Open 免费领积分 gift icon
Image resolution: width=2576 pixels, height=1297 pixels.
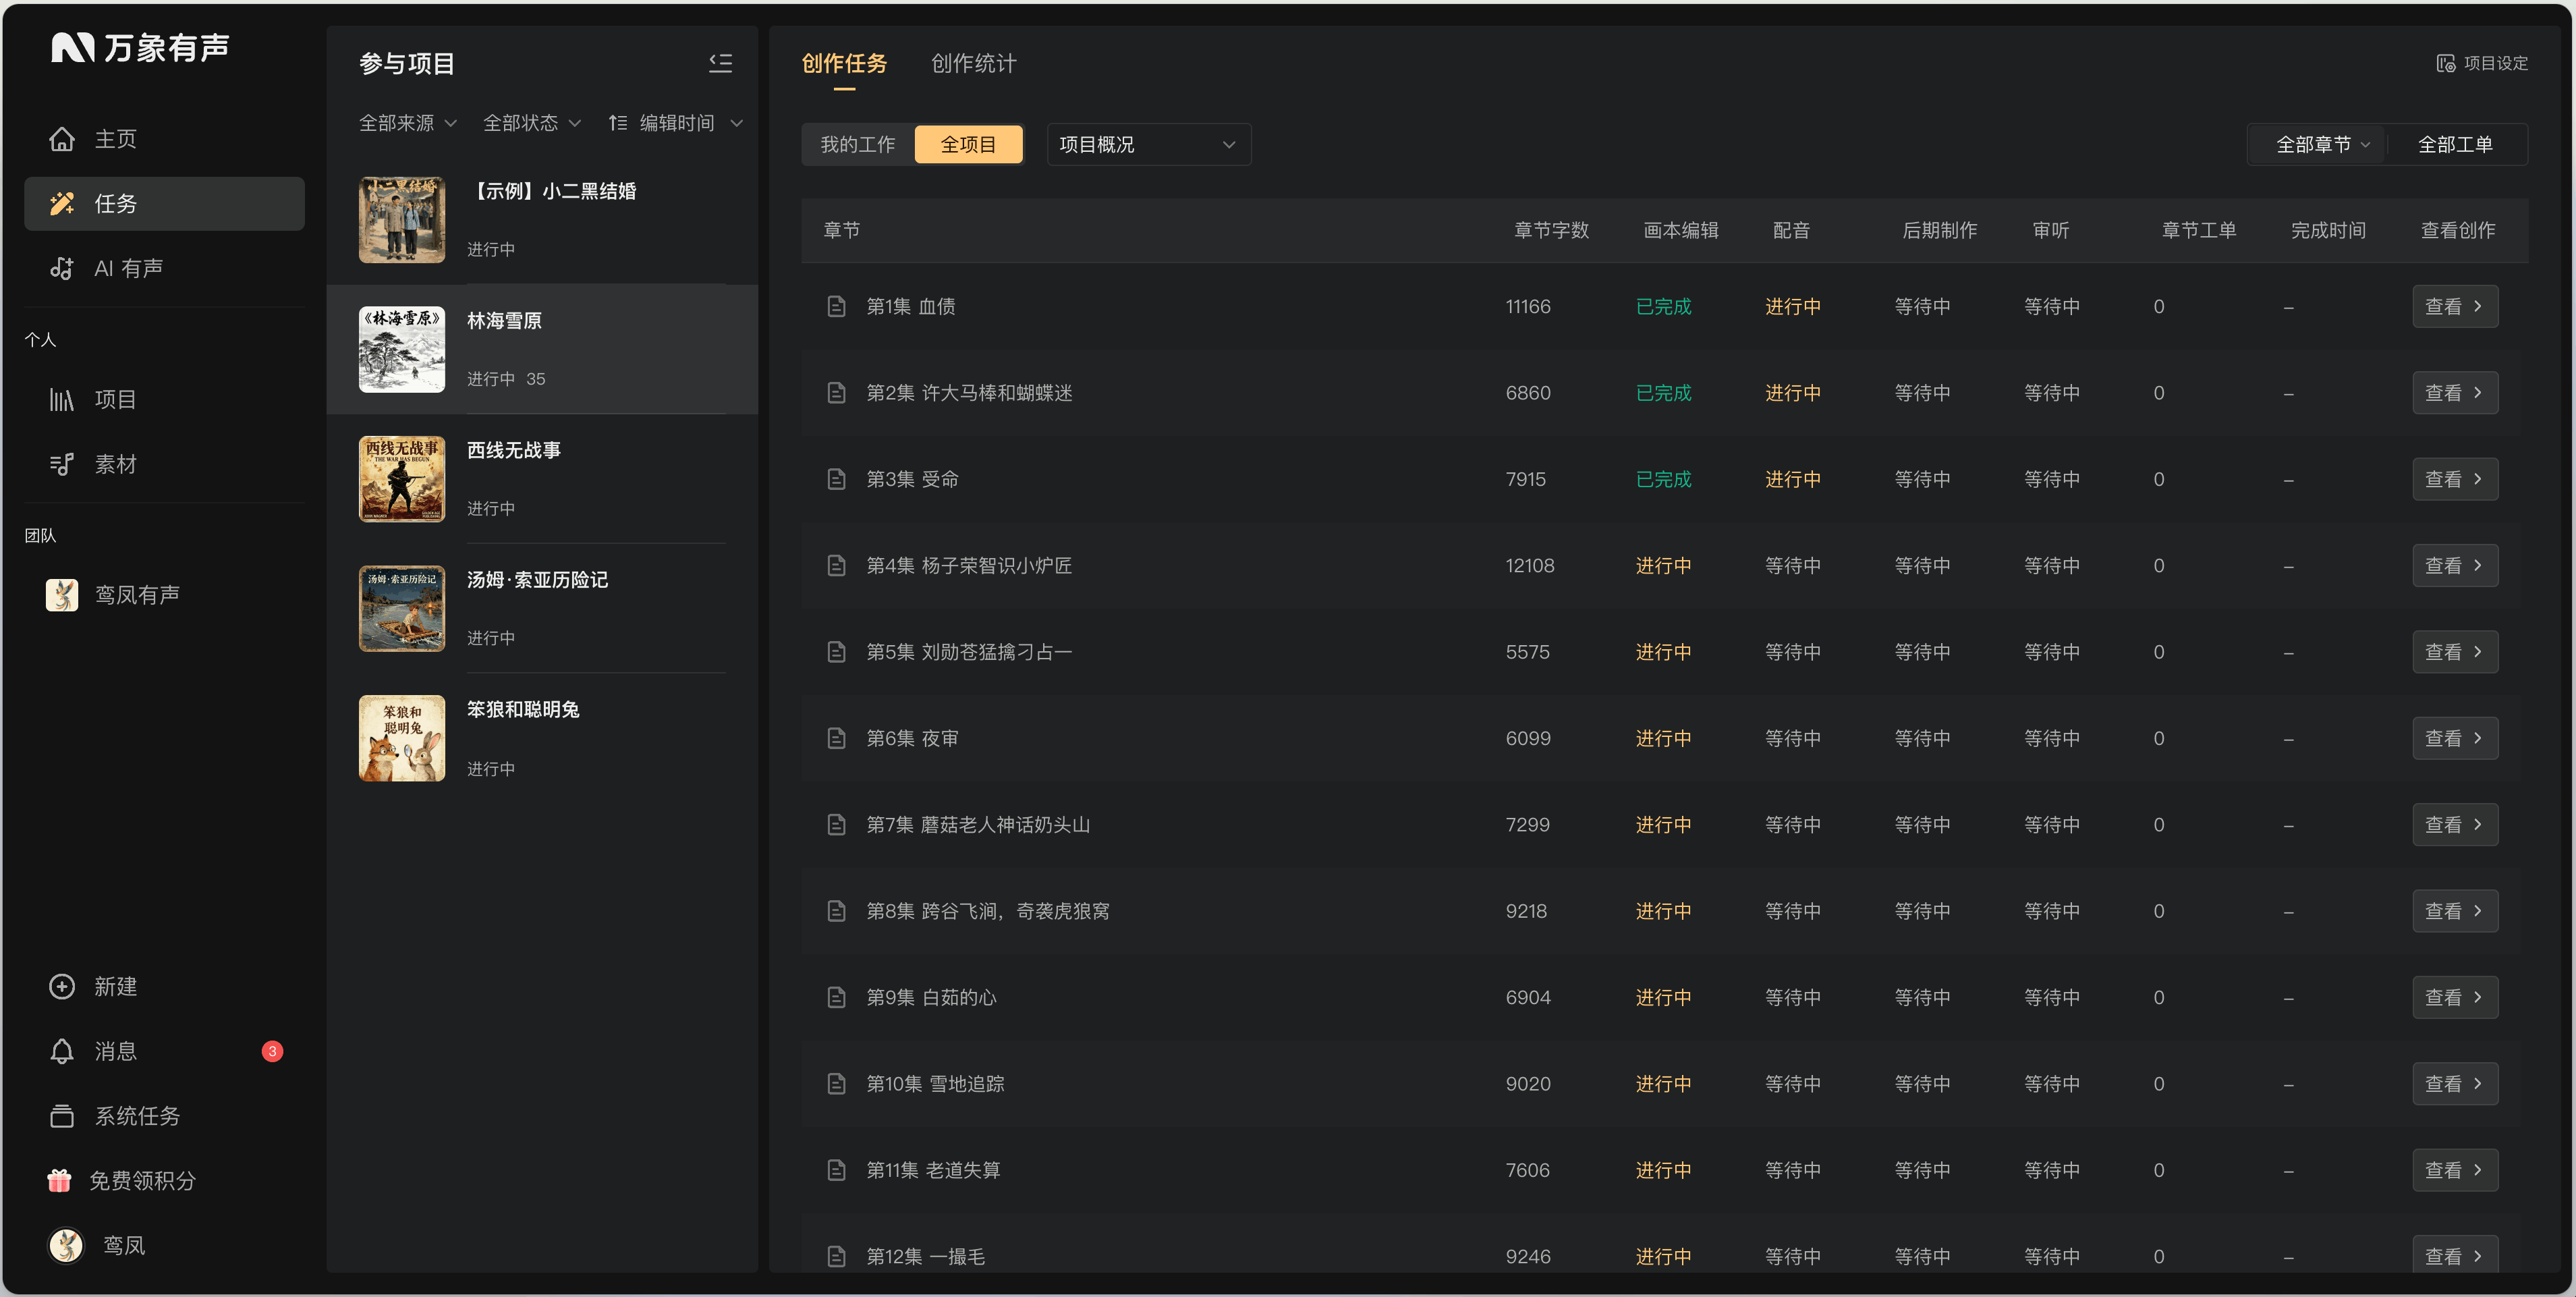(59, 1180)
